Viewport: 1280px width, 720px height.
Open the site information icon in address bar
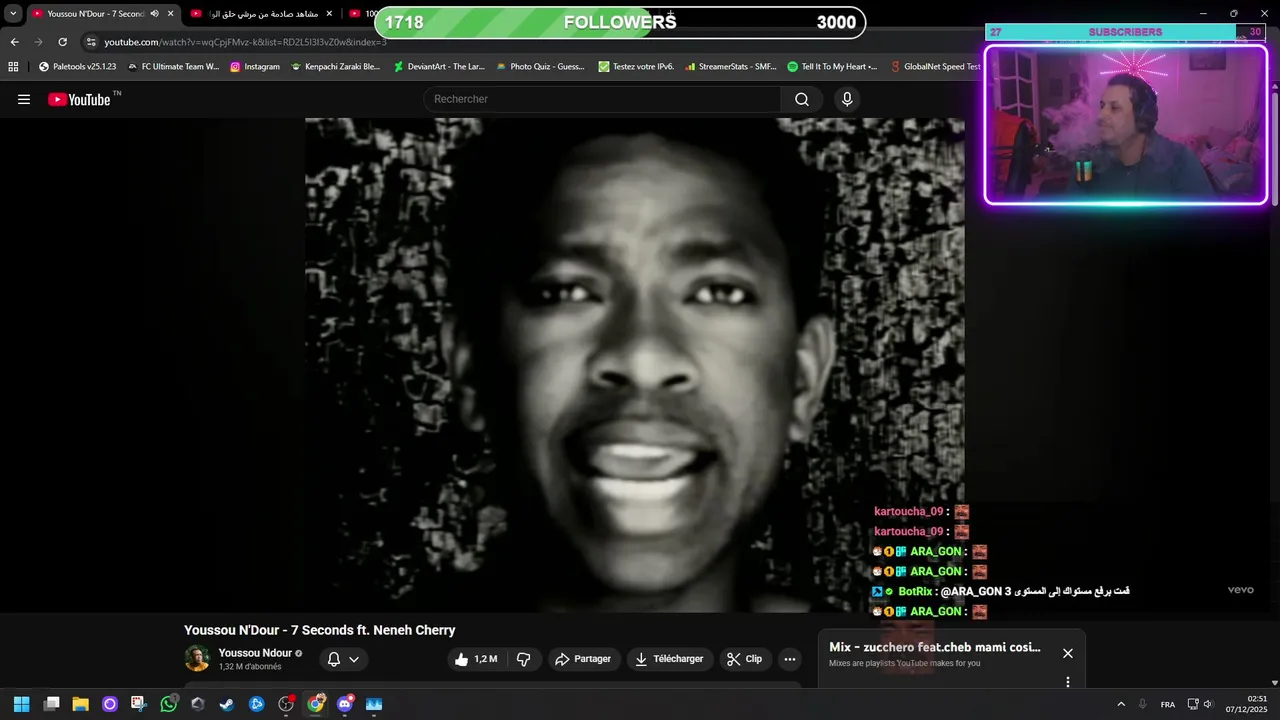[91, 42]
